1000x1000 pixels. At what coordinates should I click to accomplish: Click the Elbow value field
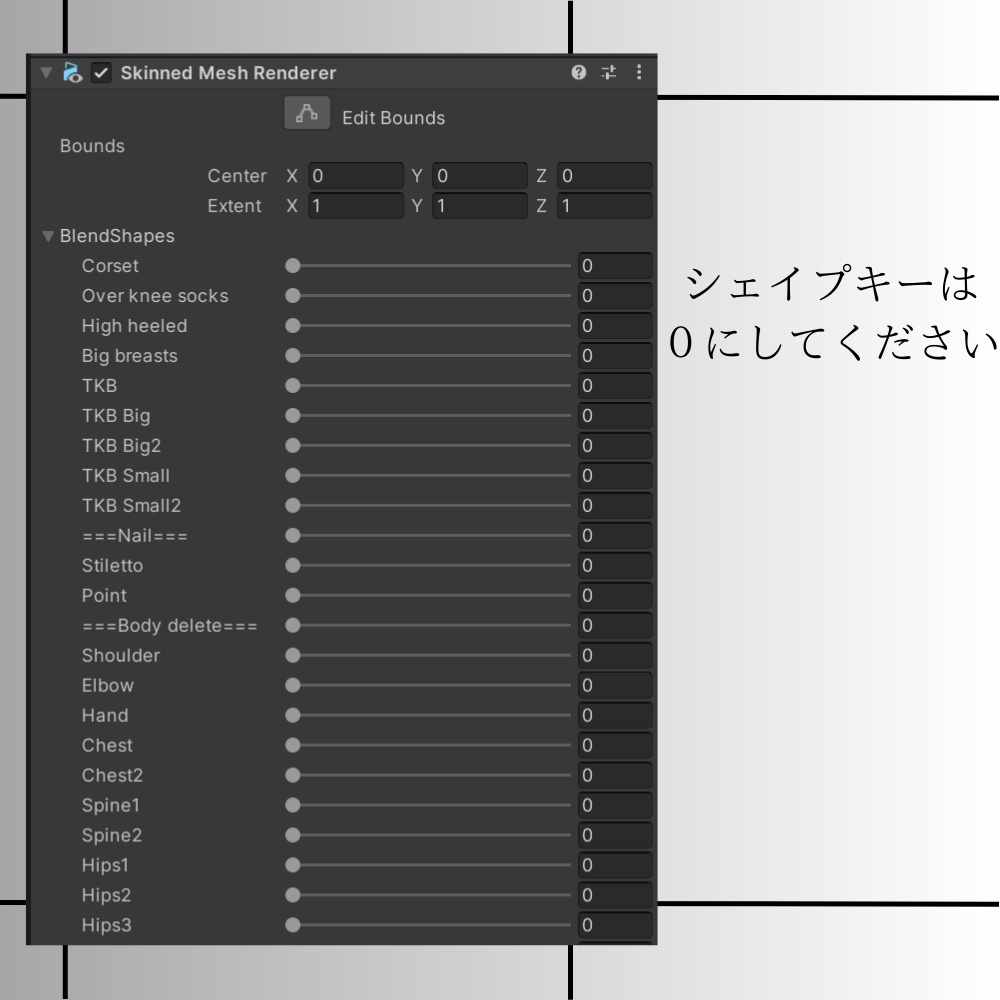[615, 686]
